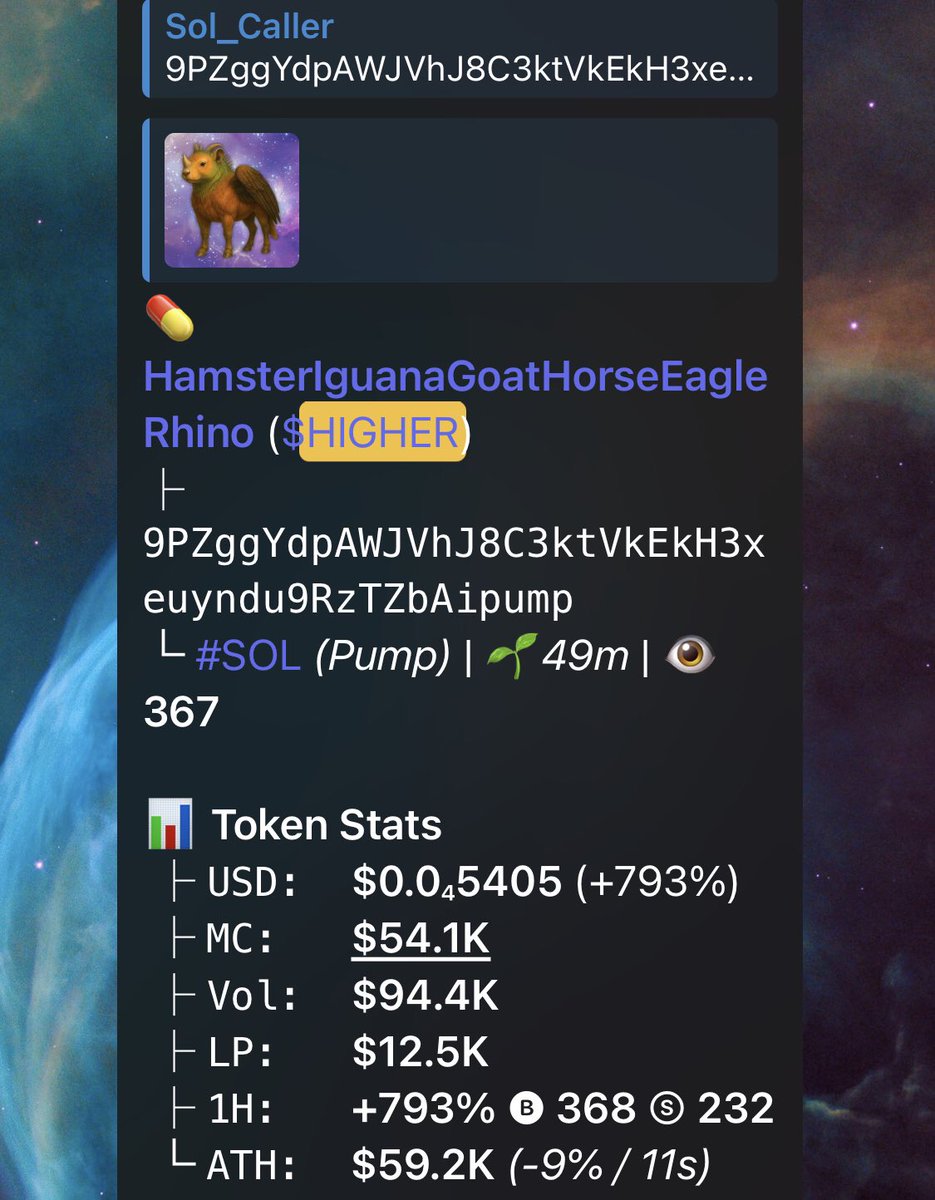Click the bar chart Token Stats icon
Viewport: 935px width, 1200px height.
pos(169,825)
